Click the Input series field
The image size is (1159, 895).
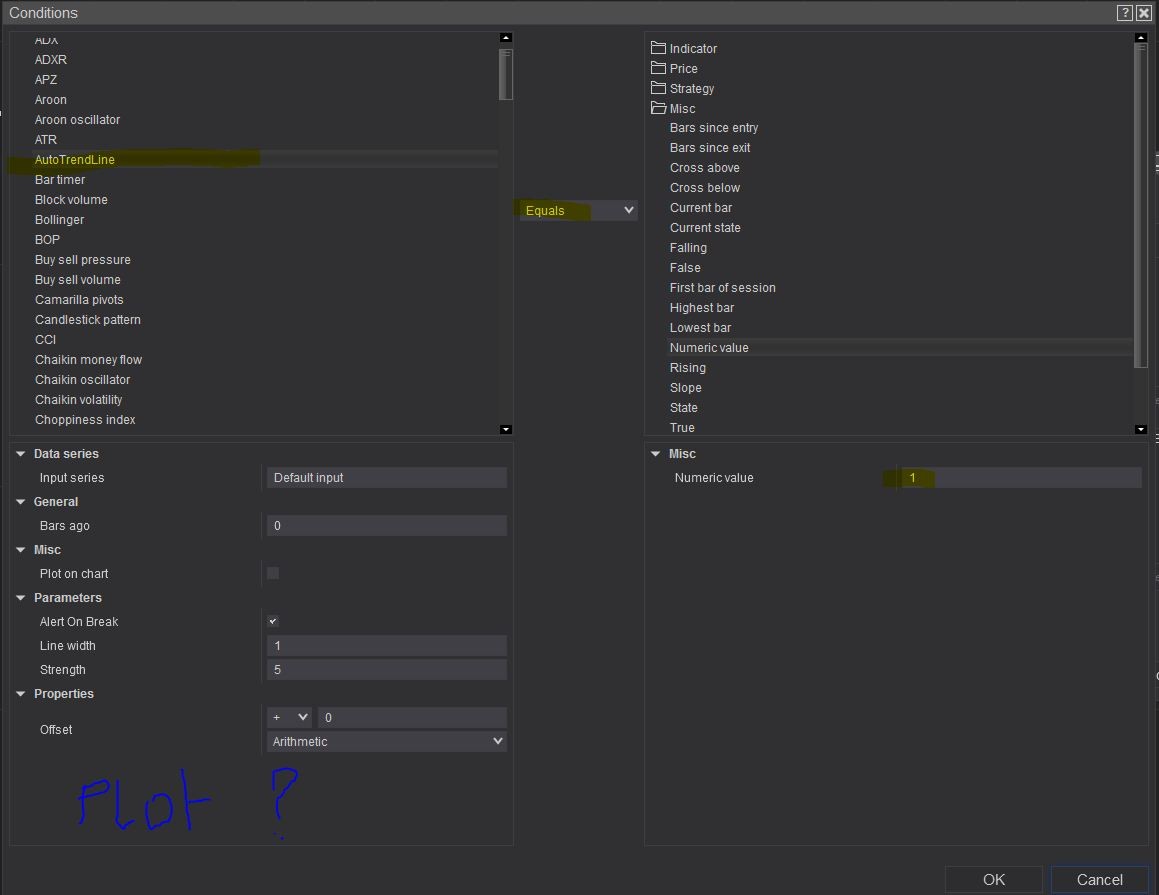coord(387,478)
